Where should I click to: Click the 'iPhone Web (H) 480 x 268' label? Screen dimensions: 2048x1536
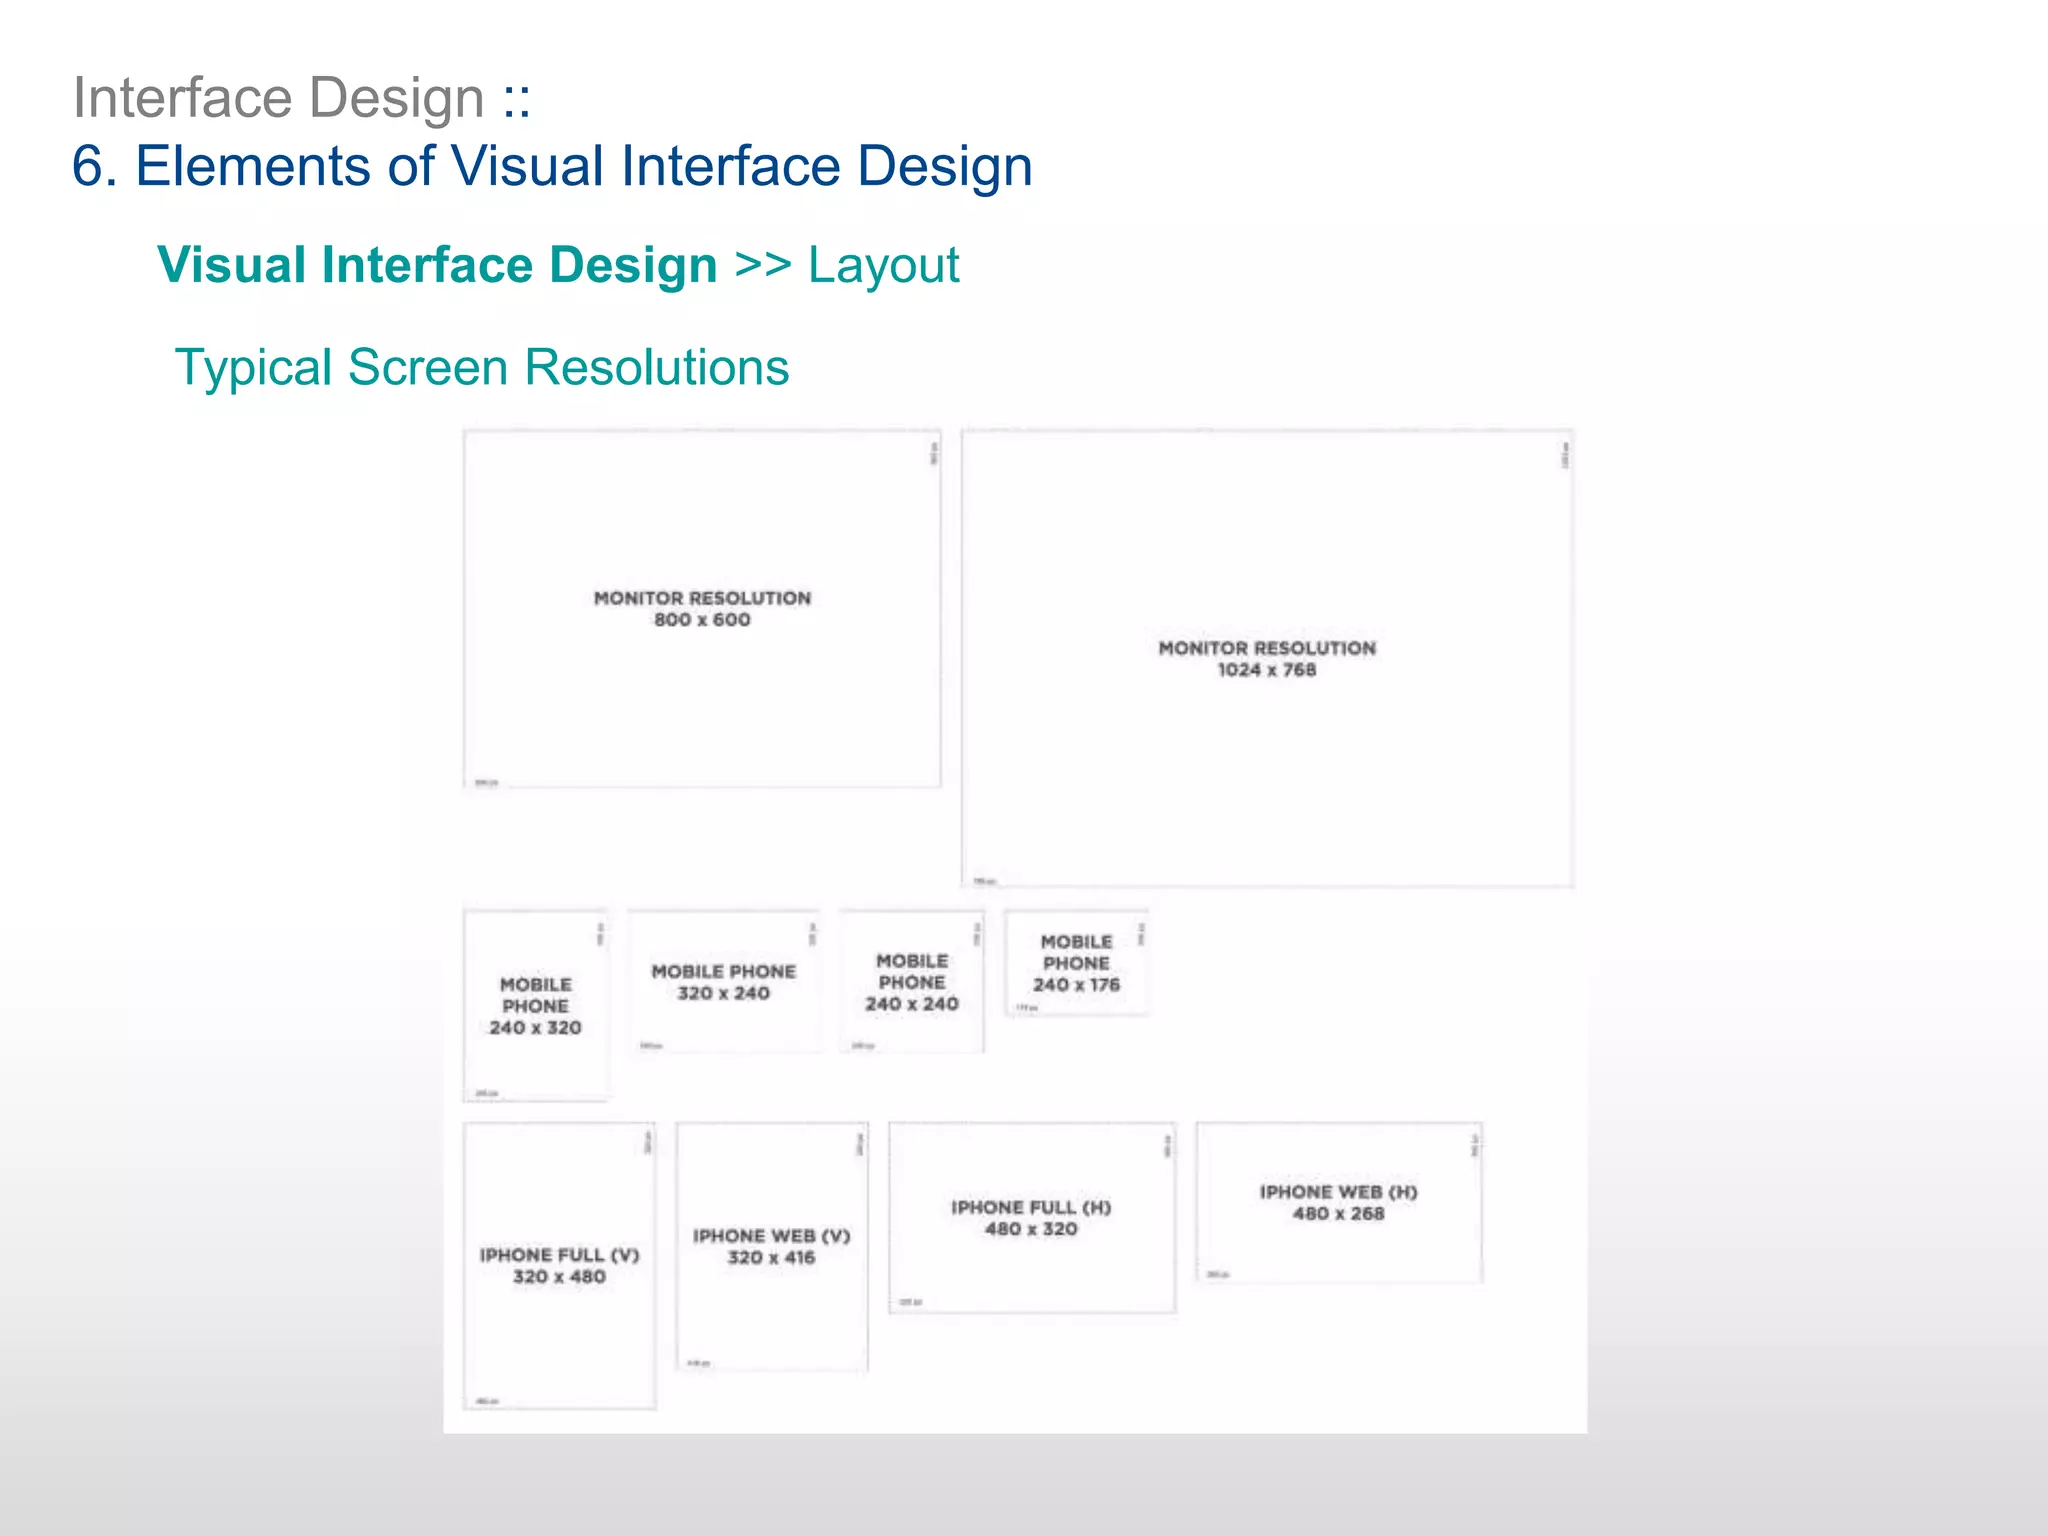pos(1338,1203)
